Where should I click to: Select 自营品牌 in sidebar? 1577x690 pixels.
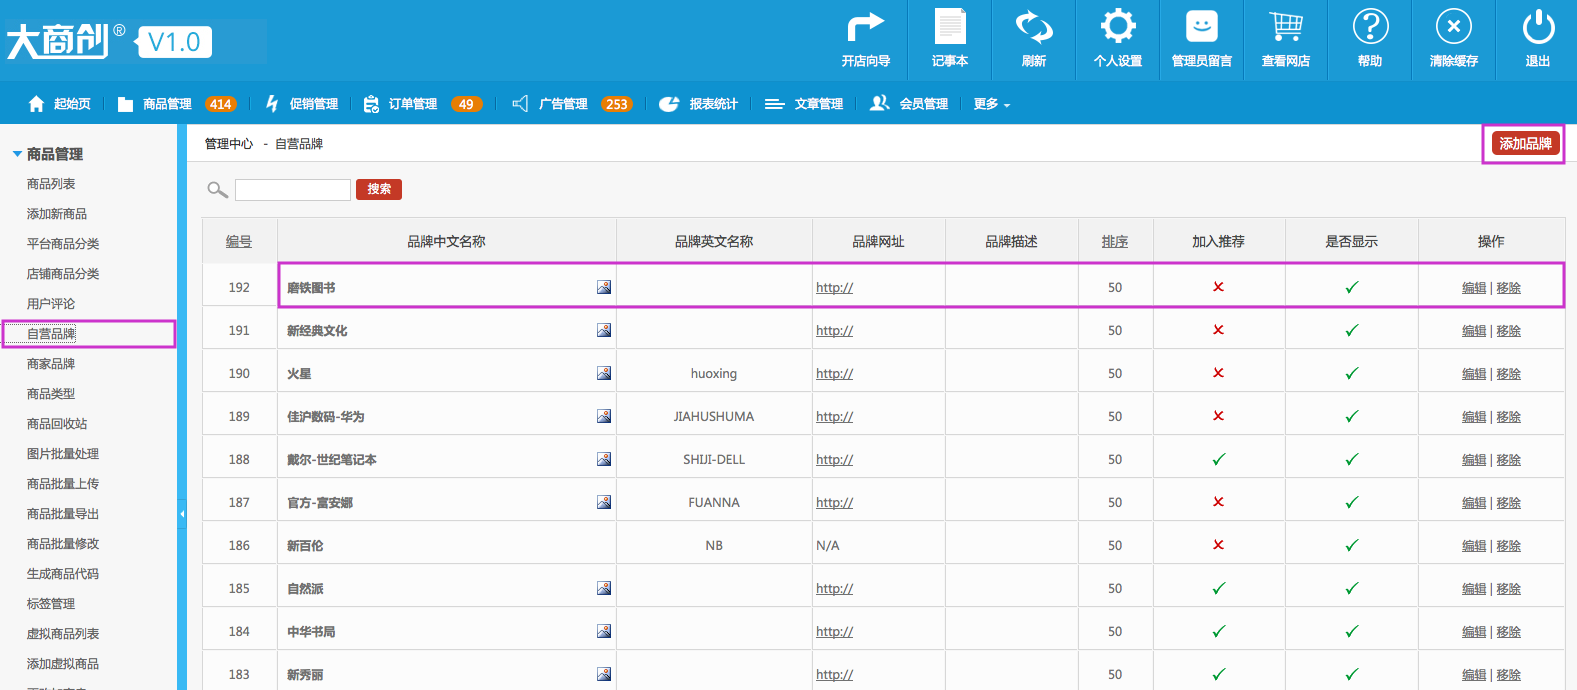(x=51, y=334)
